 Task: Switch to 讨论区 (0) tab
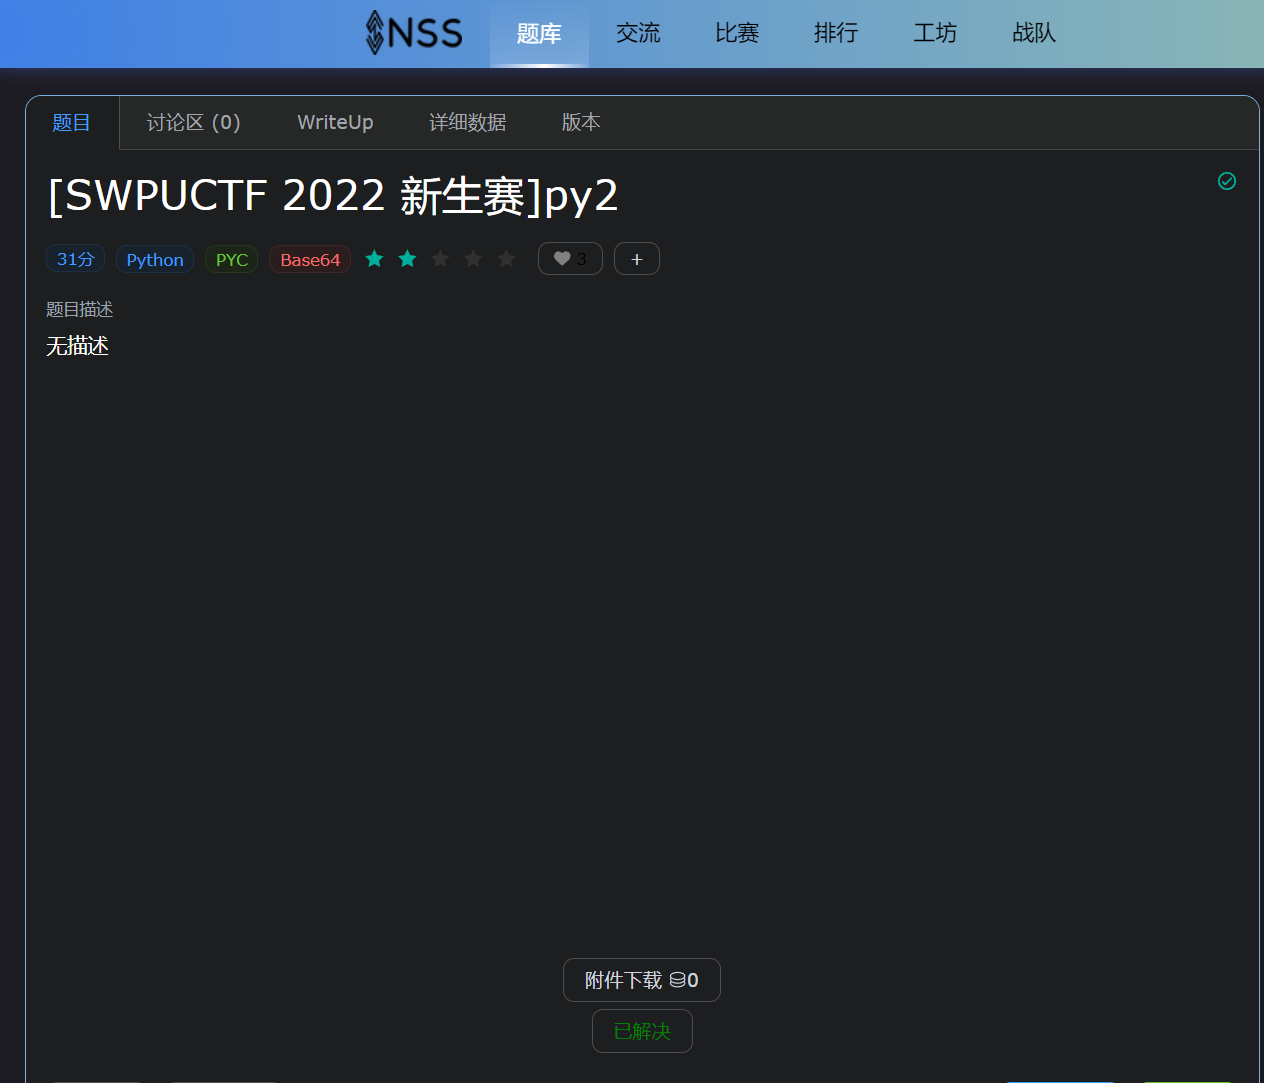coord(194,122)
